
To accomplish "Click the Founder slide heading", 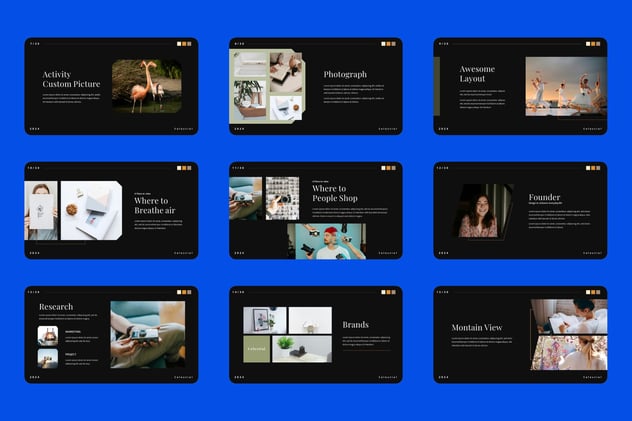I will tap(544, 197).
